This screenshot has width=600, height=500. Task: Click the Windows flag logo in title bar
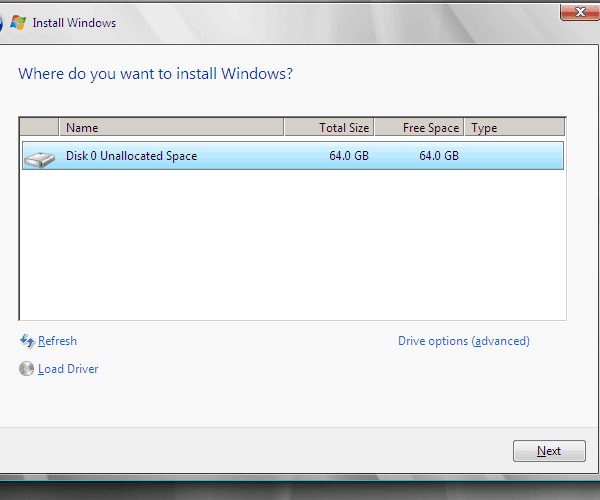(x=18, y=23)
